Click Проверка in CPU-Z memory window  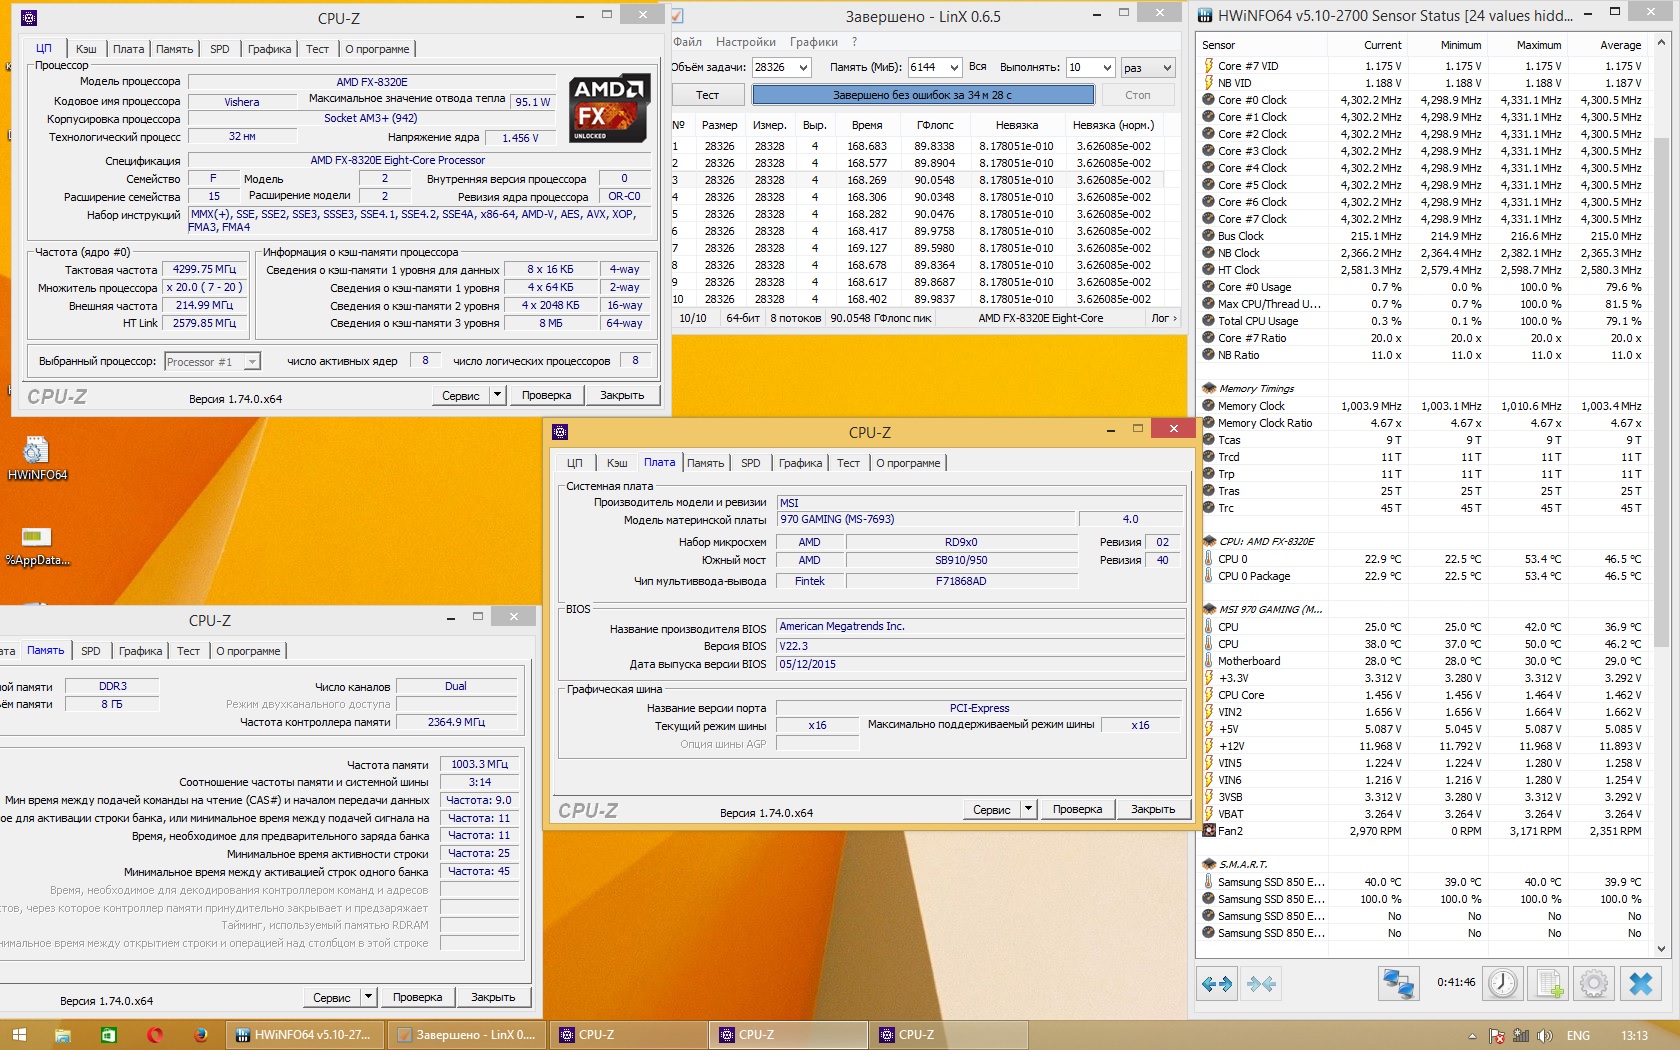417,997
